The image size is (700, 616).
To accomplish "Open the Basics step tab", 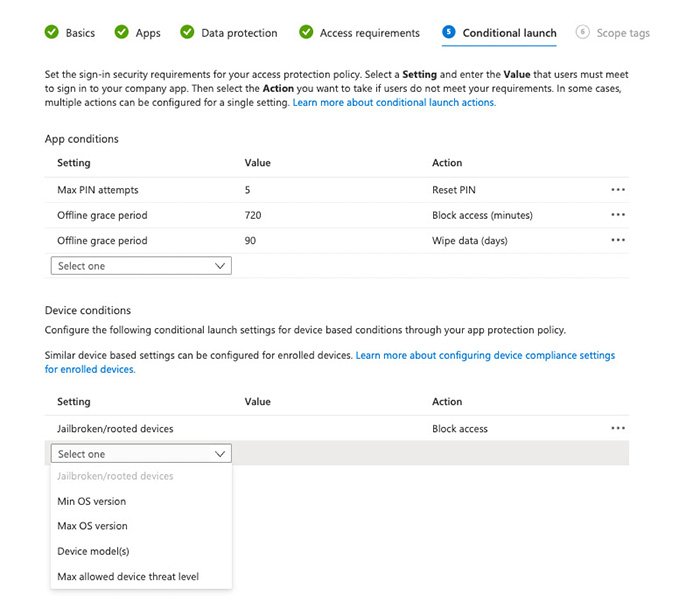I will (70, 33).
